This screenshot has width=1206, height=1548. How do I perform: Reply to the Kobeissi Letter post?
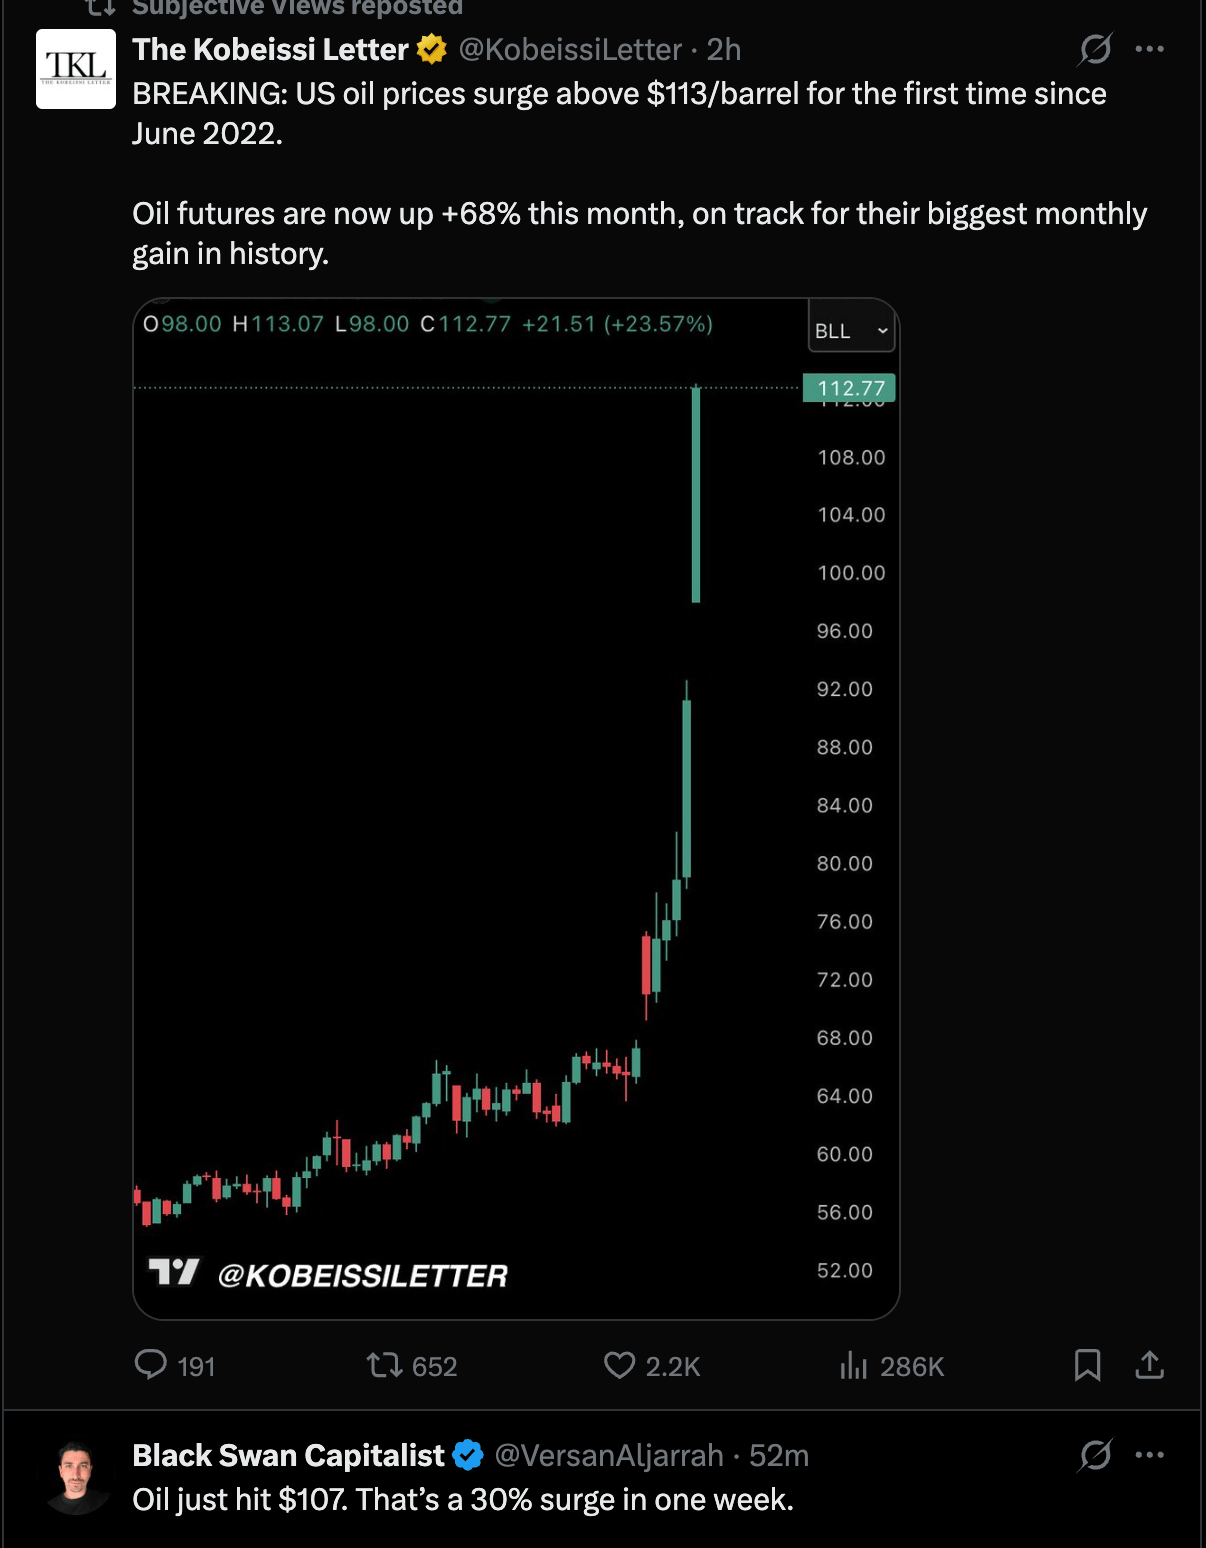(x=151, y=1365)
